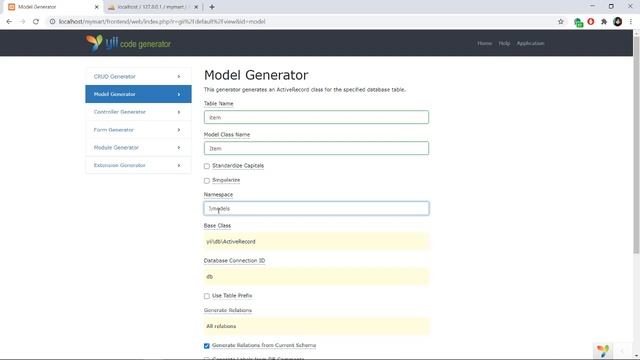Open Form Generator from the sidebar

tap(138, 130)
